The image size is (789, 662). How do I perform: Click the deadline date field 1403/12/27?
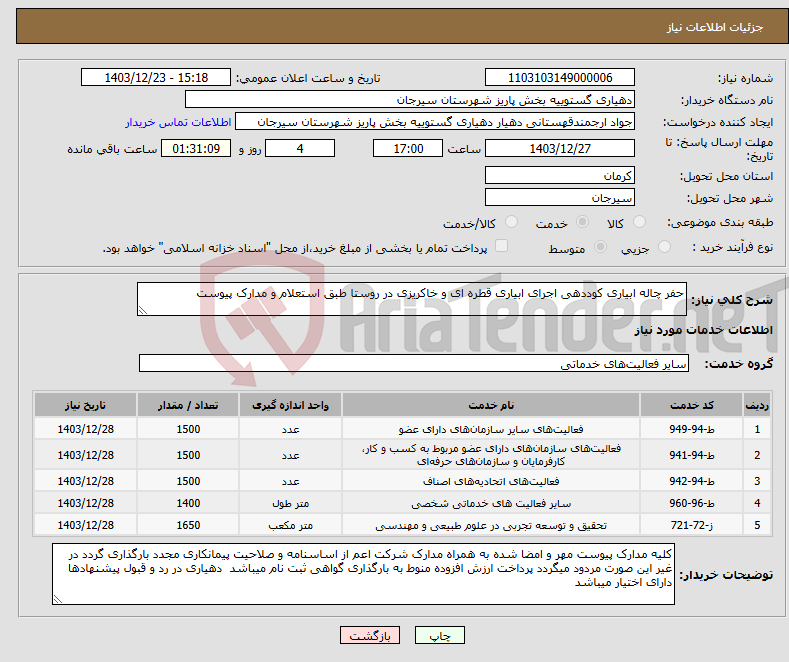(560, 148)
